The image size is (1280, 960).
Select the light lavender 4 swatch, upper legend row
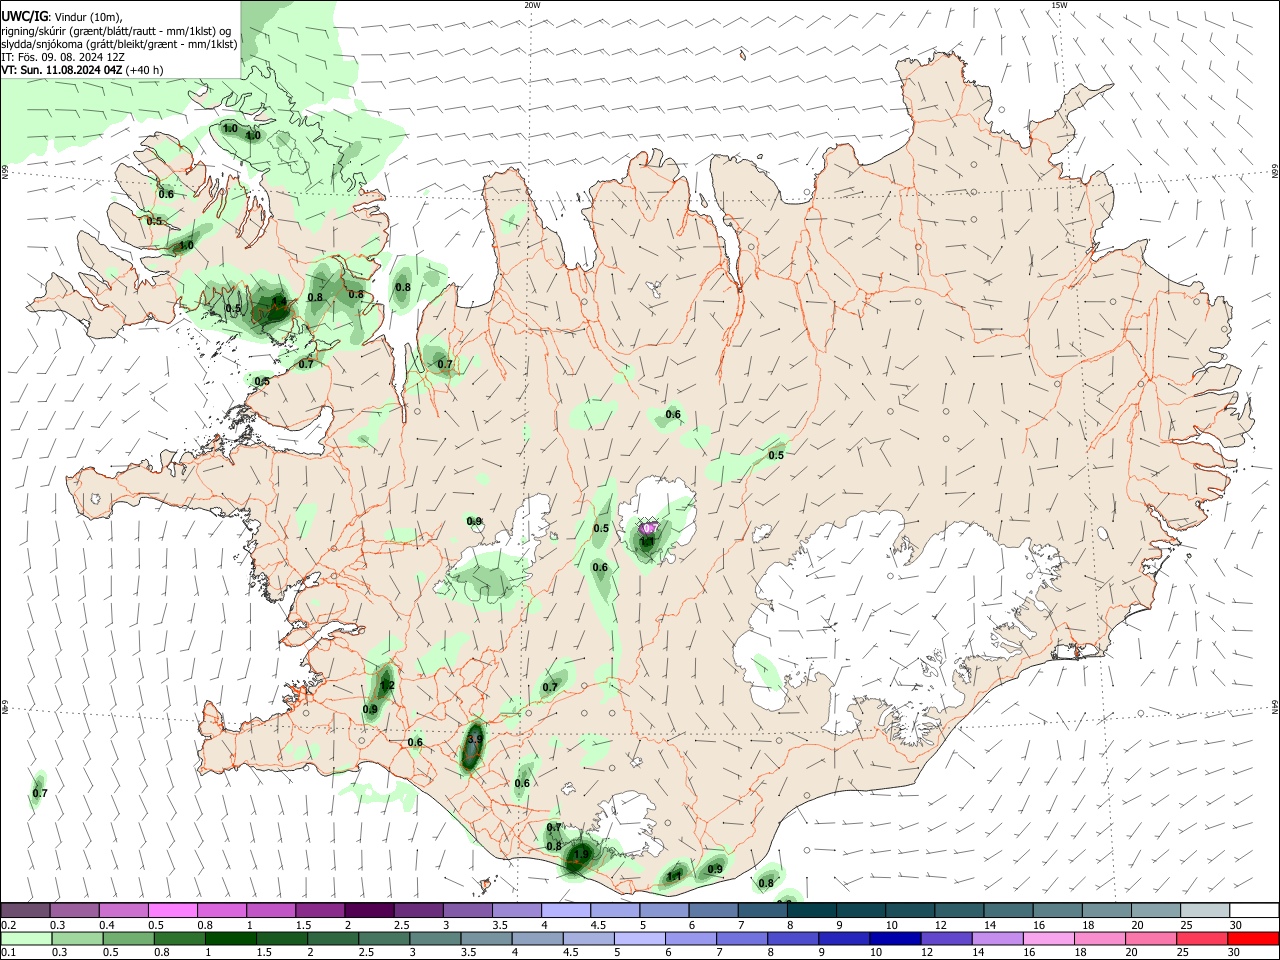tap(564, 910)
